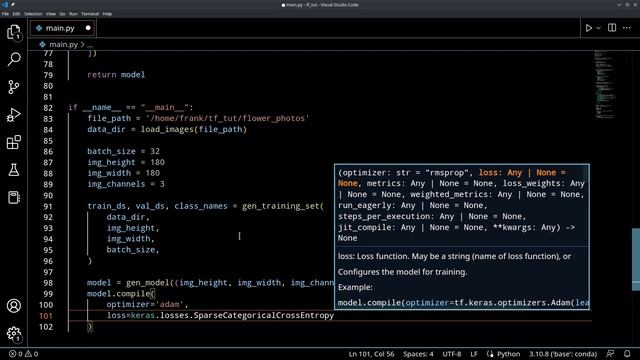This screenshot has width=640, height=360.
Task: Select the main.py editor tab
Action: [62, 28]
